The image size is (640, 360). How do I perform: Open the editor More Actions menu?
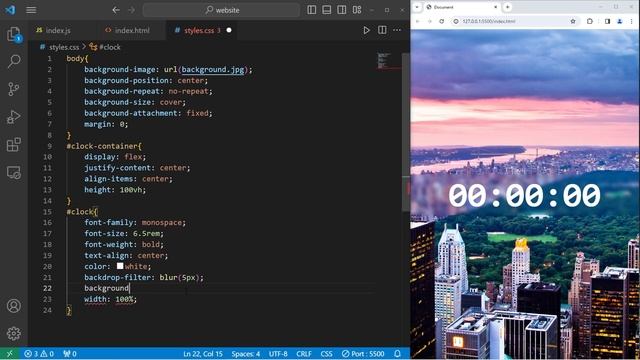pos(397,30)
